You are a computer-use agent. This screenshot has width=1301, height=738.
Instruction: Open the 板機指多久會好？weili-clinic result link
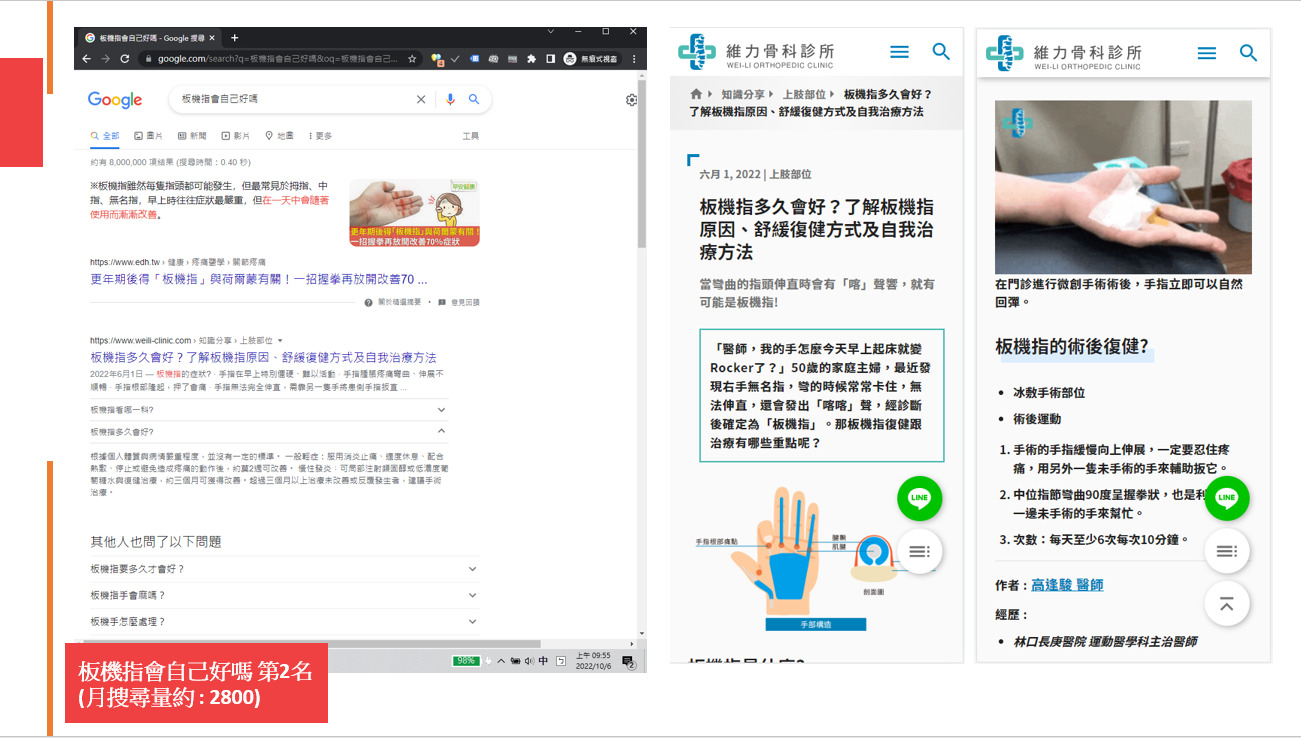tap(263, 357)
